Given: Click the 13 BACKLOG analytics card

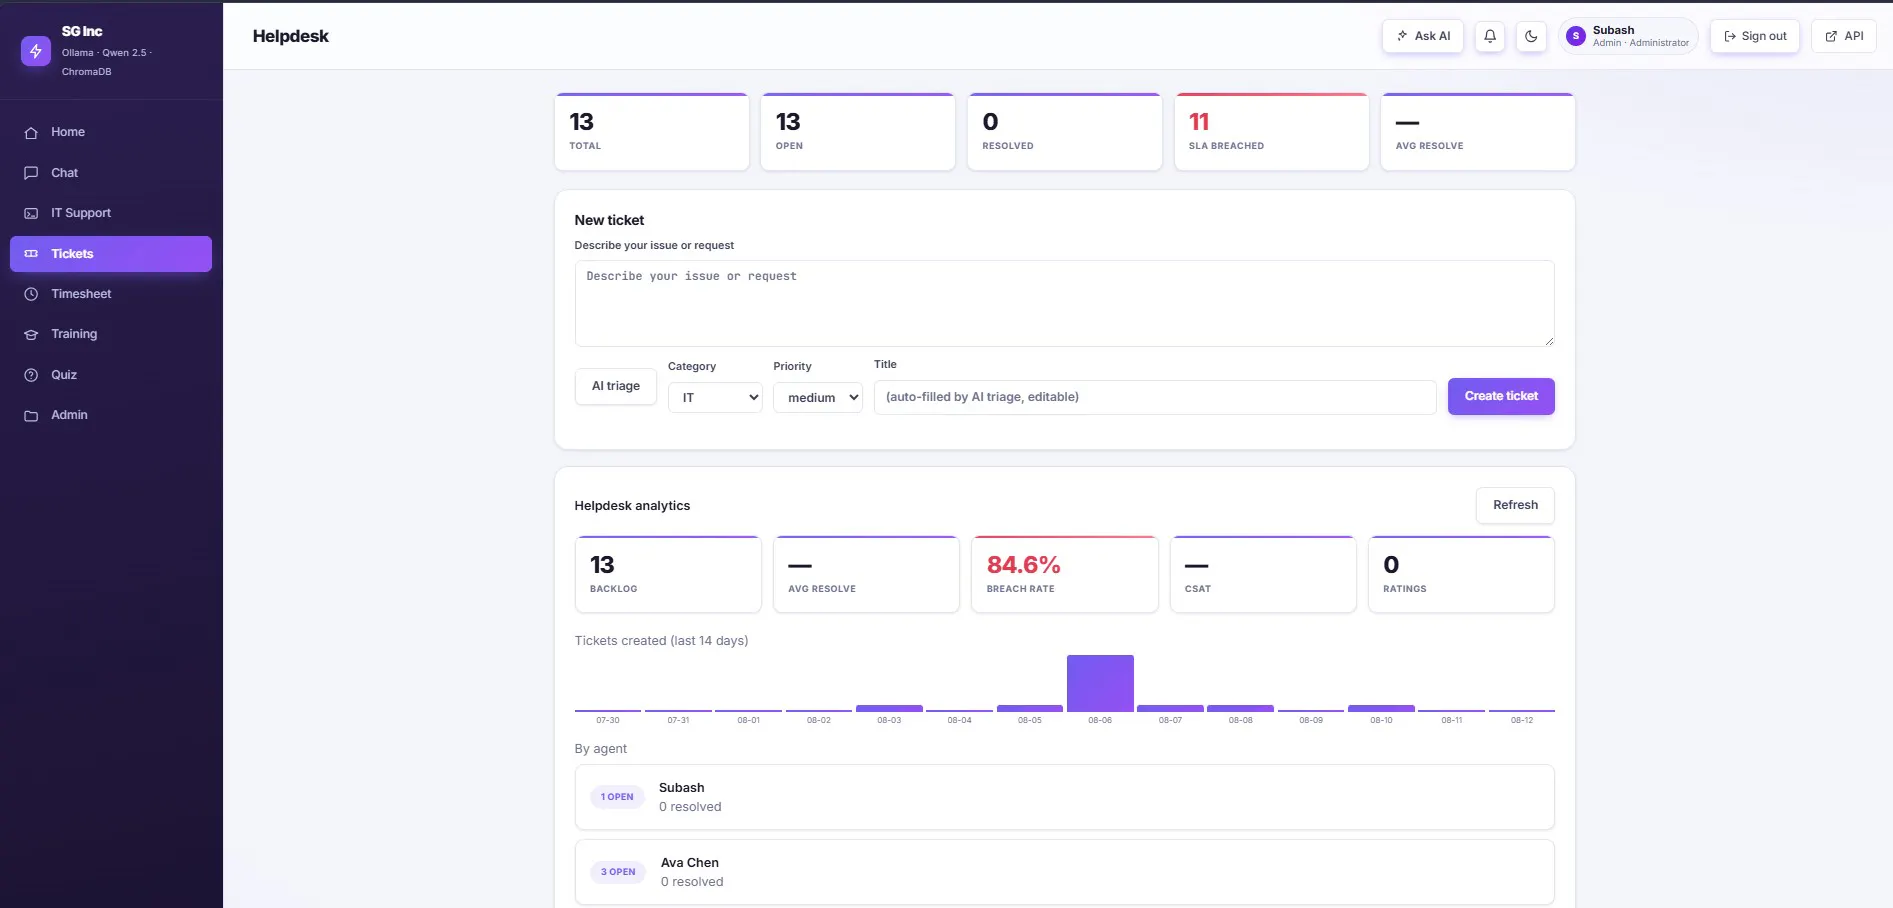Looking at the screenshot, I should (668, 574).
